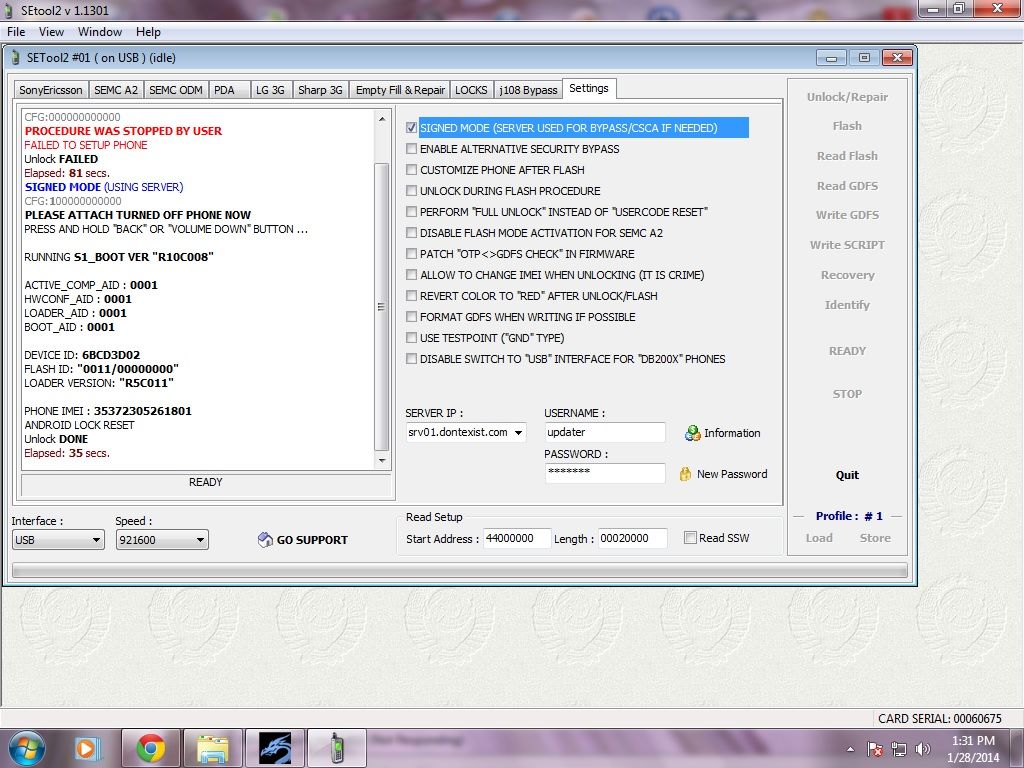Click the Action Center flag tray icon
Viewport: 1024px width, 768px height.
(874, 749)
